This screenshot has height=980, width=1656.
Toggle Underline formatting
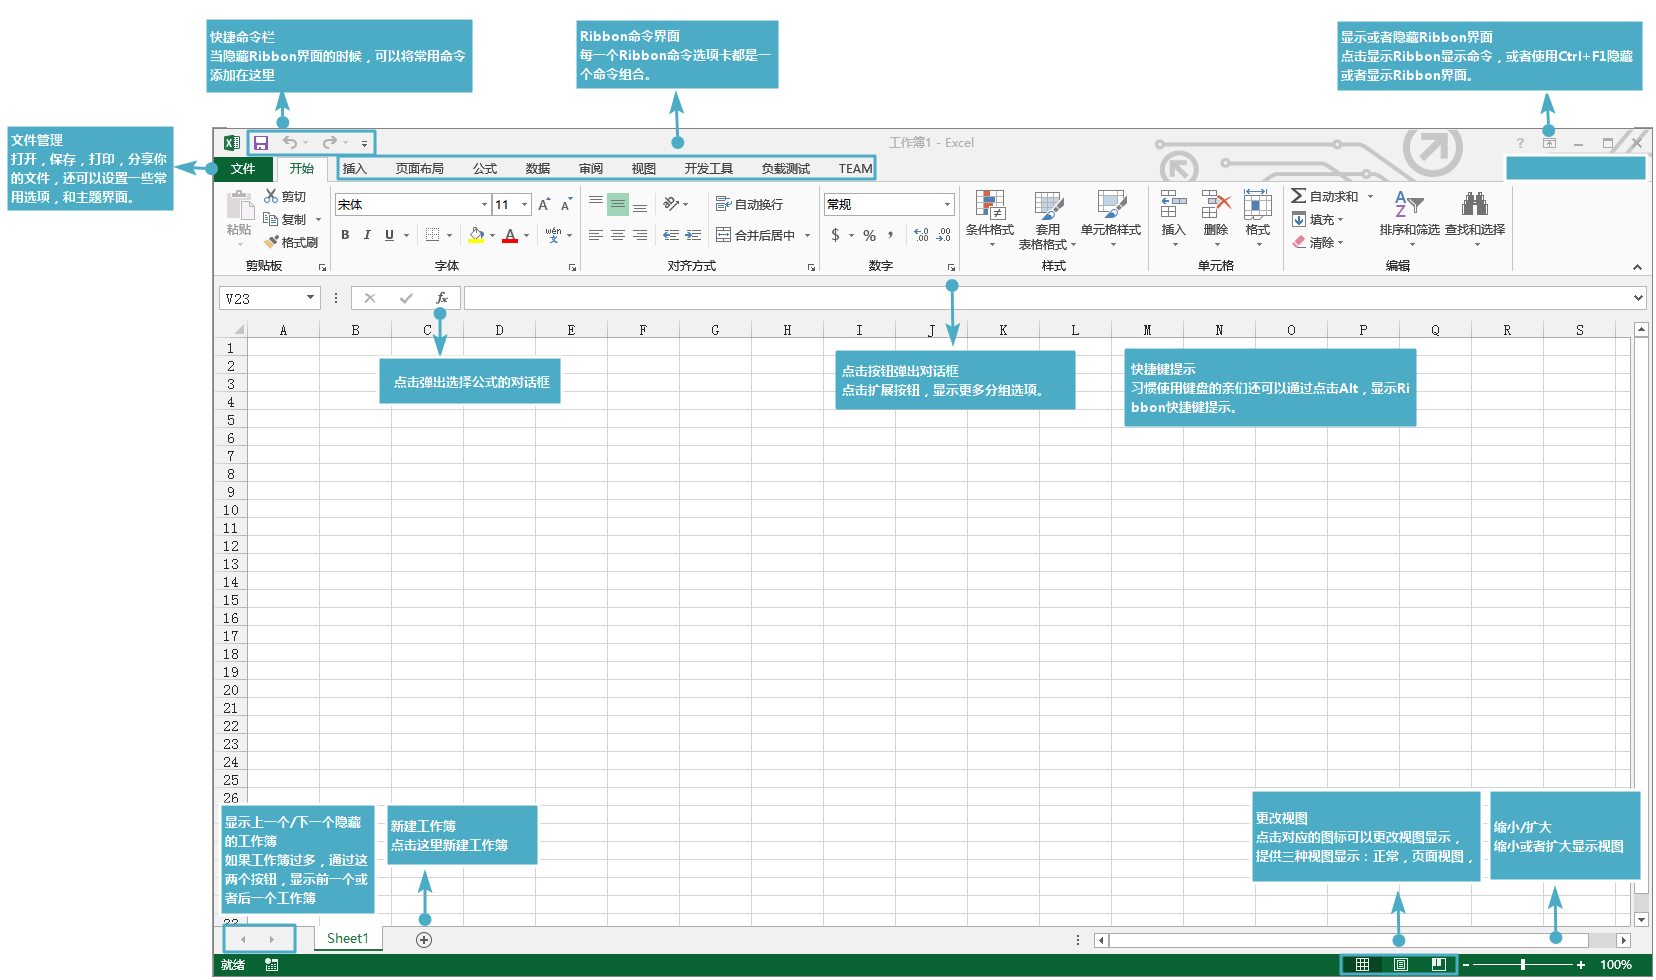point(389,235)
